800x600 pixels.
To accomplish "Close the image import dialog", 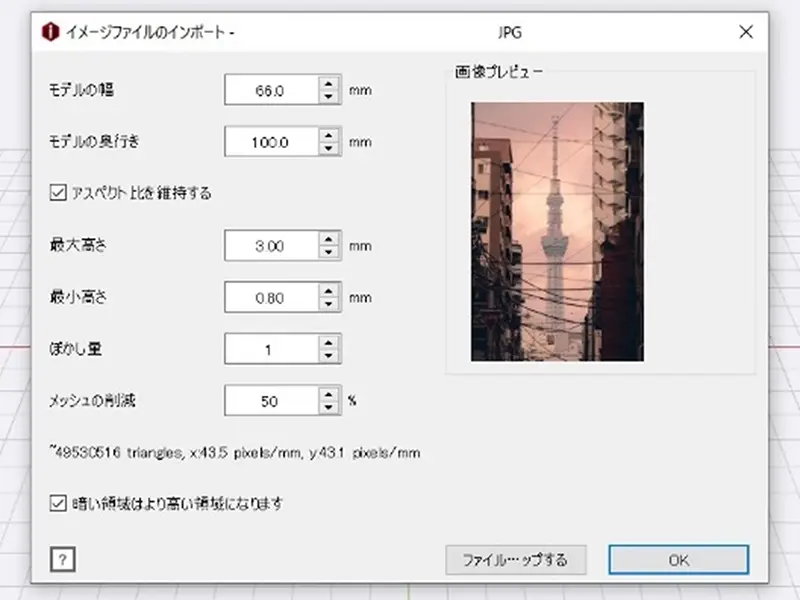I will 745,32.
